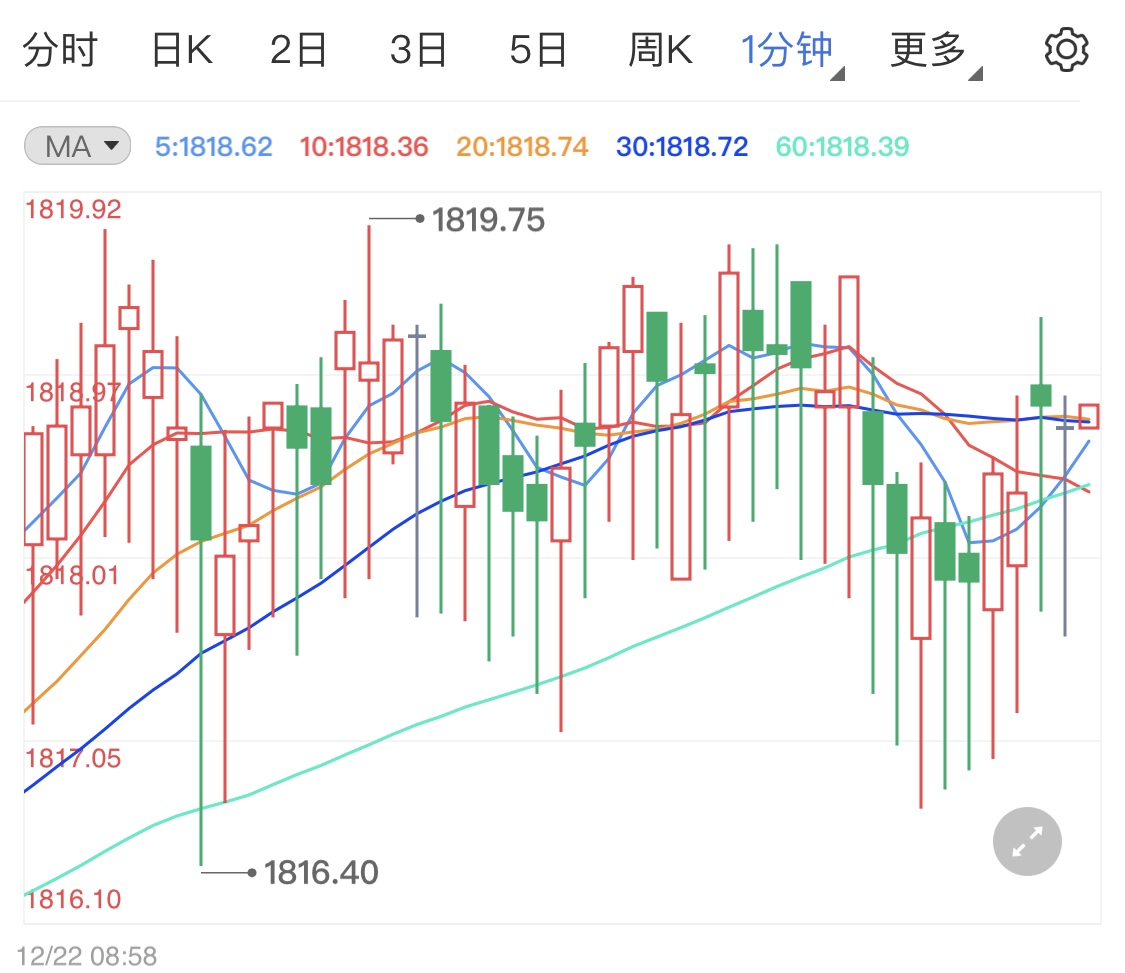Viewport: 1125px width, 973px height.
Task: Click the high price label 1819.75
Action: 488,220
